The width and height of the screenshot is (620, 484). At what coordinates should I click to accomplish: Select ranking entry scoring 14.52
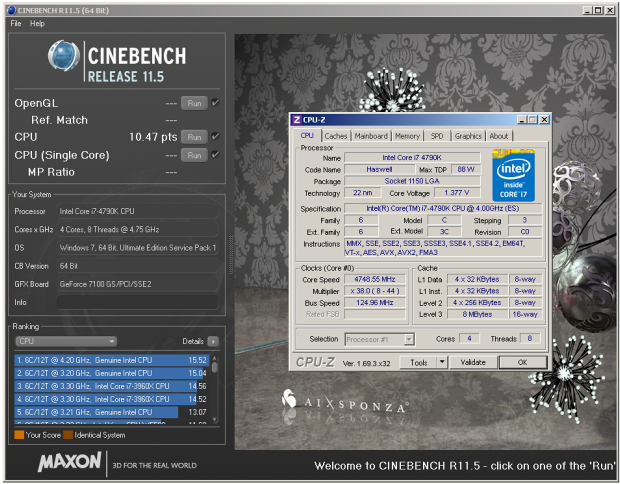click(112, 399)
